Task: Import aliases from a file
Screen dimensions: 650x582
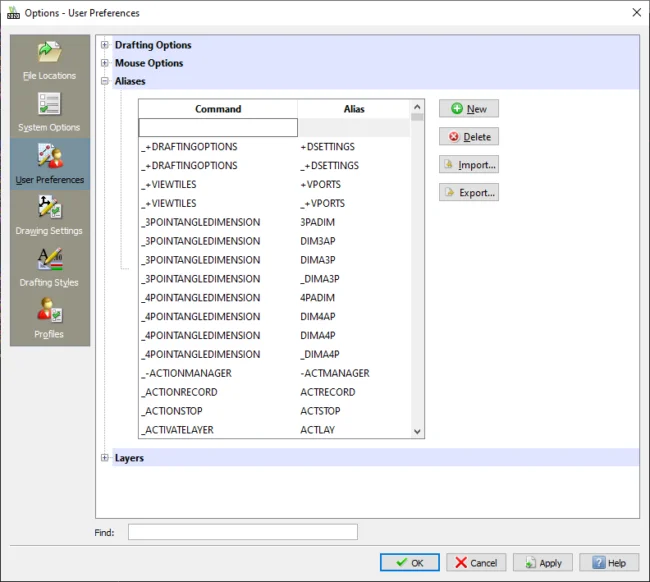Action: (468, 165)
